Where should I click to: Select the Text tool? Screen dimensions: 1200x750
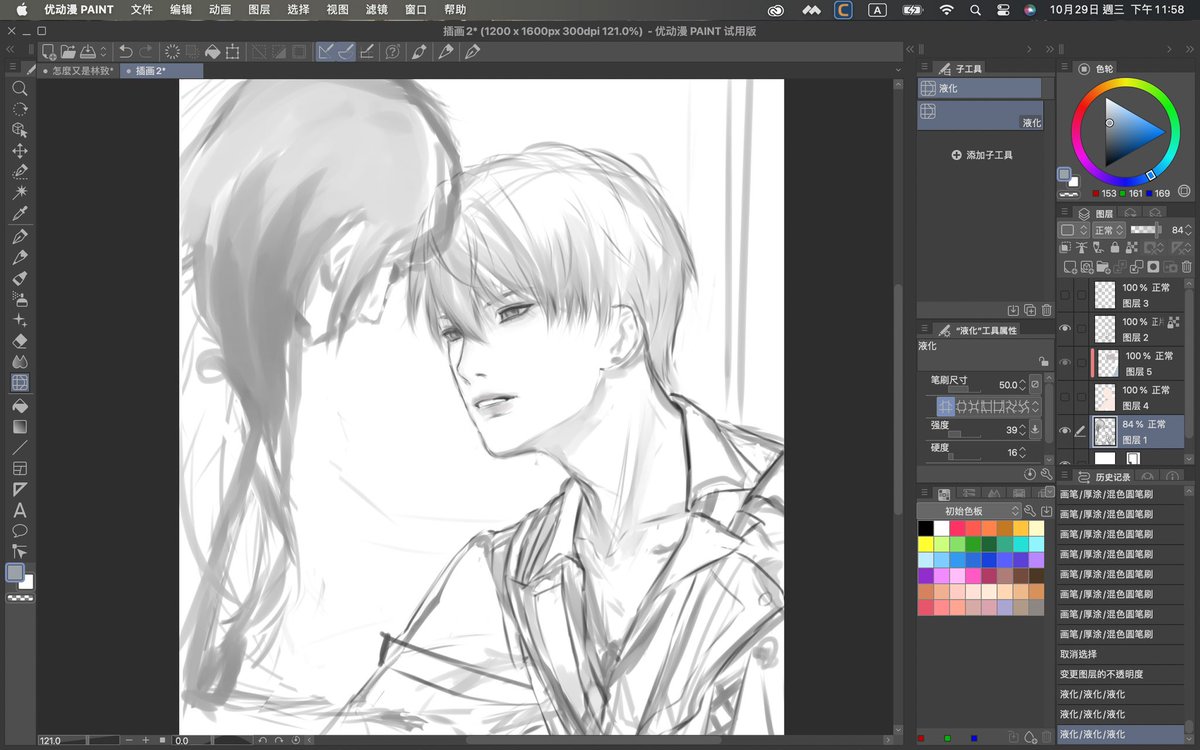click(19, 510)
